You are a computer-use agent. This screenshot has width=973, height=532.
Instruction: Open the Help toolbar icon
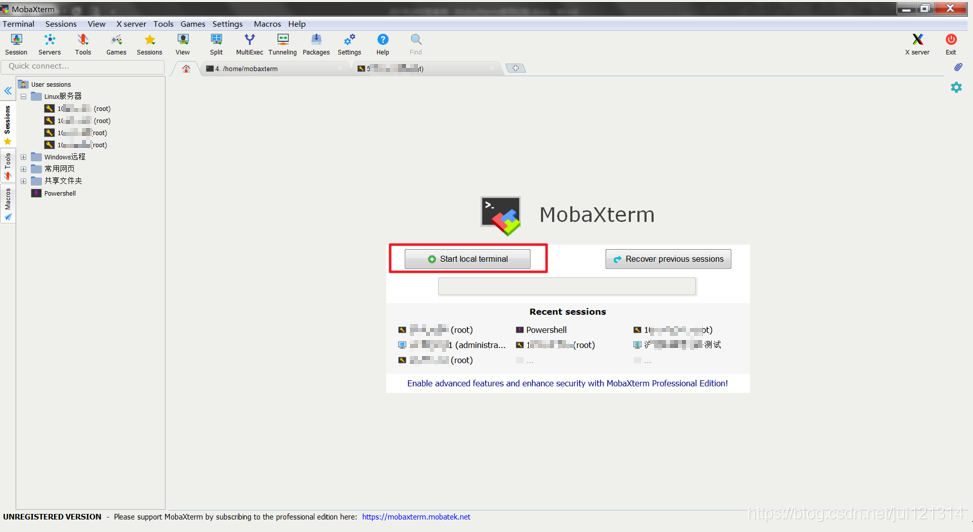pos(383,45)
